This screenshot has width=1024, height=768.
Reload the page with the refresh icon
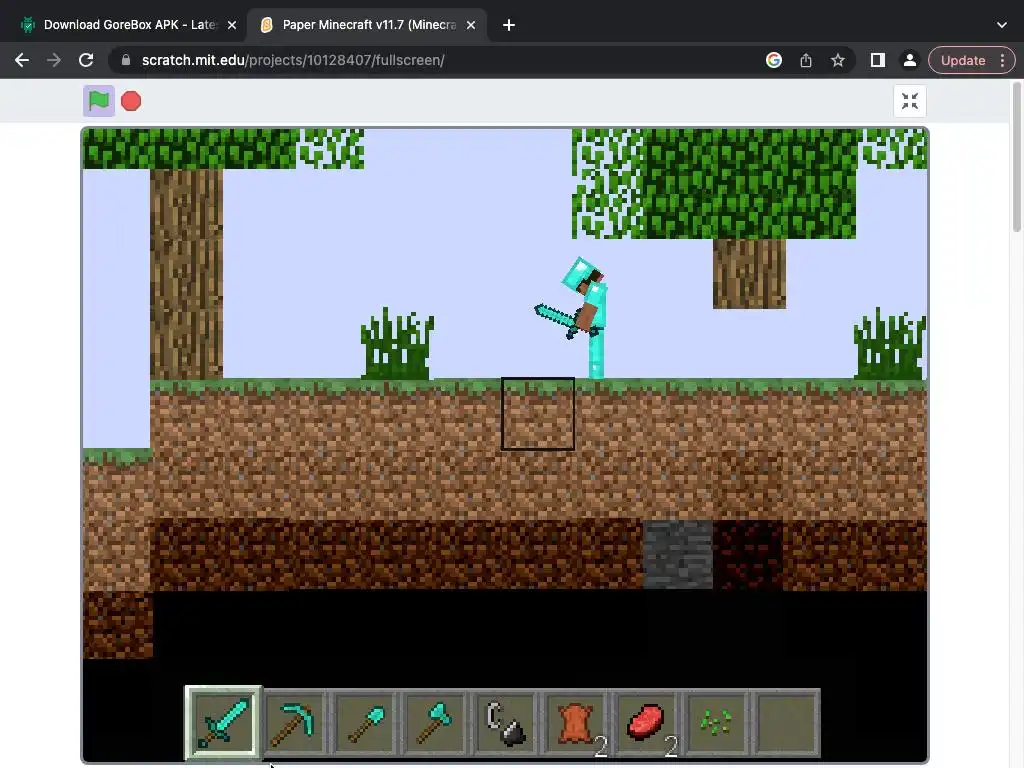(86, 60)
